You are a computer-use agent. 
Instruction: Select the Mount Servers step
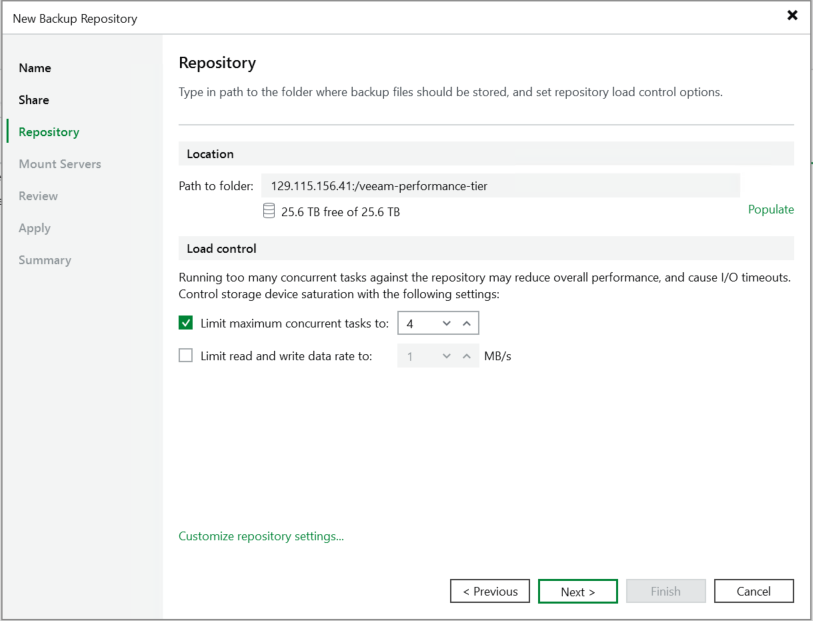pos(60,164)
